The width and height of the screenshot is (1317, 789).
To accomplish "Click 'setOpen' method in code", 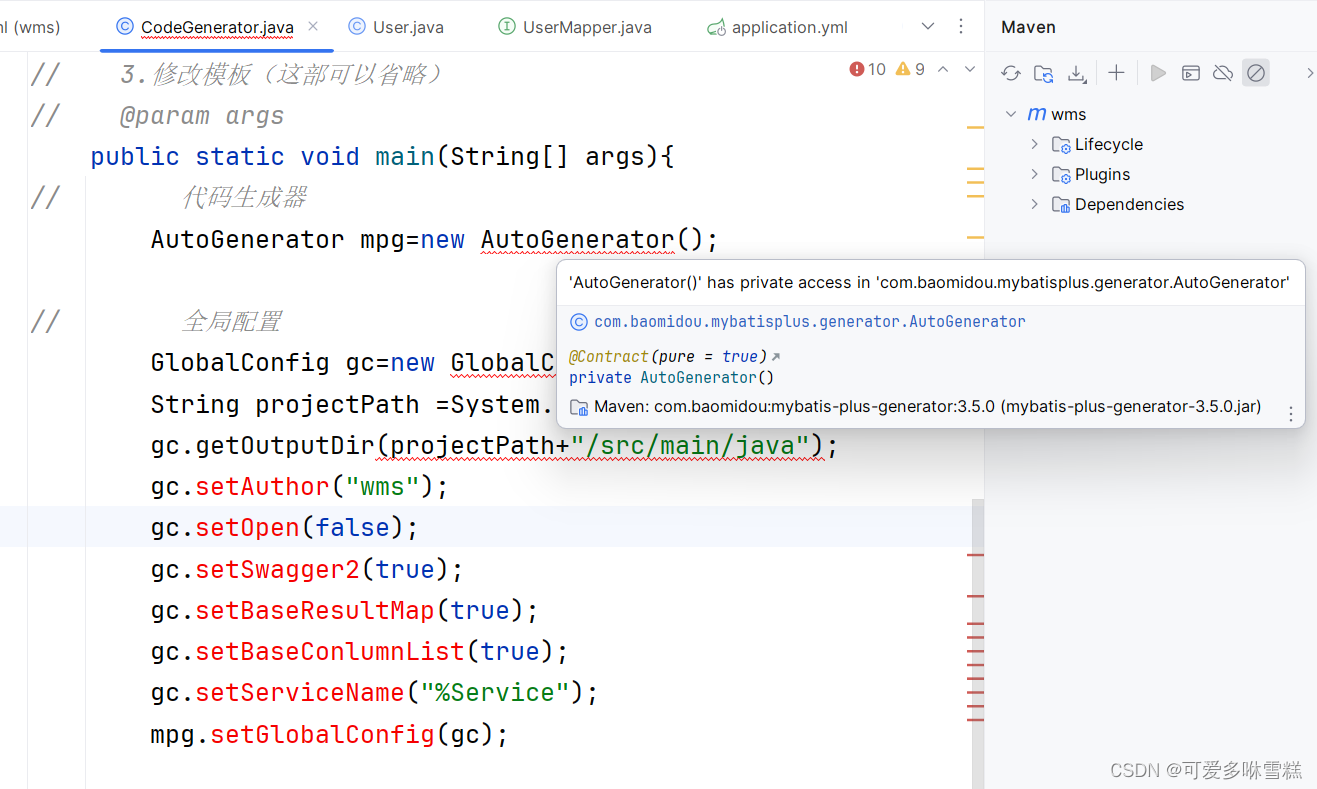I will click(247, 528).
